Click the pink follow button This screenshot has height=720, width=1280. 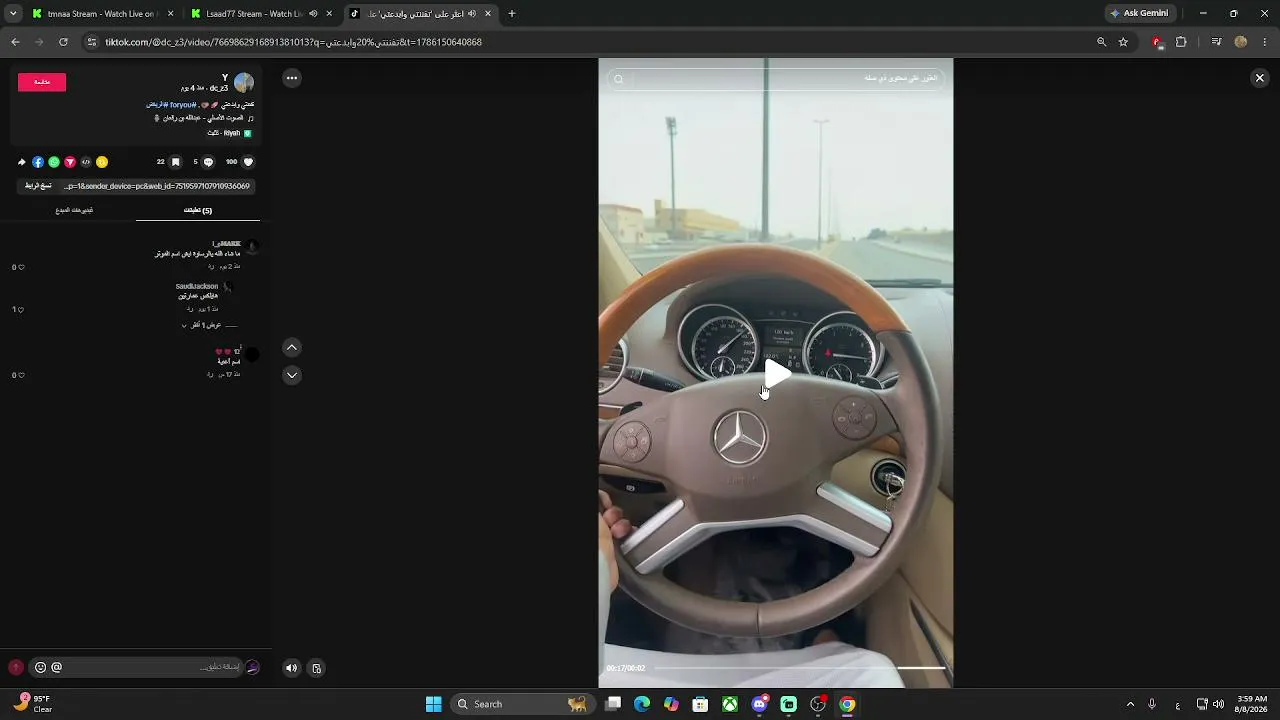(42, 82)
